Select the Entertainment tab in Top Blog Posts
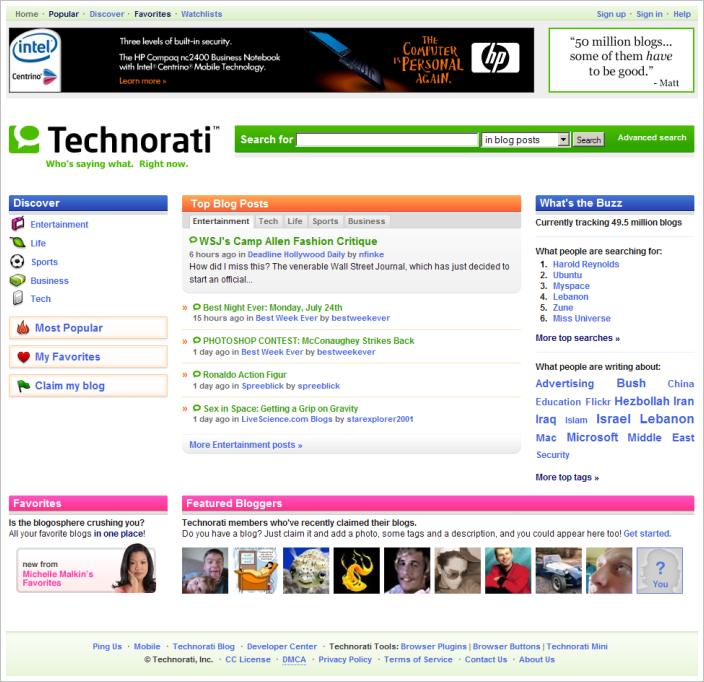Screen dimensions: 704x682 220,221
